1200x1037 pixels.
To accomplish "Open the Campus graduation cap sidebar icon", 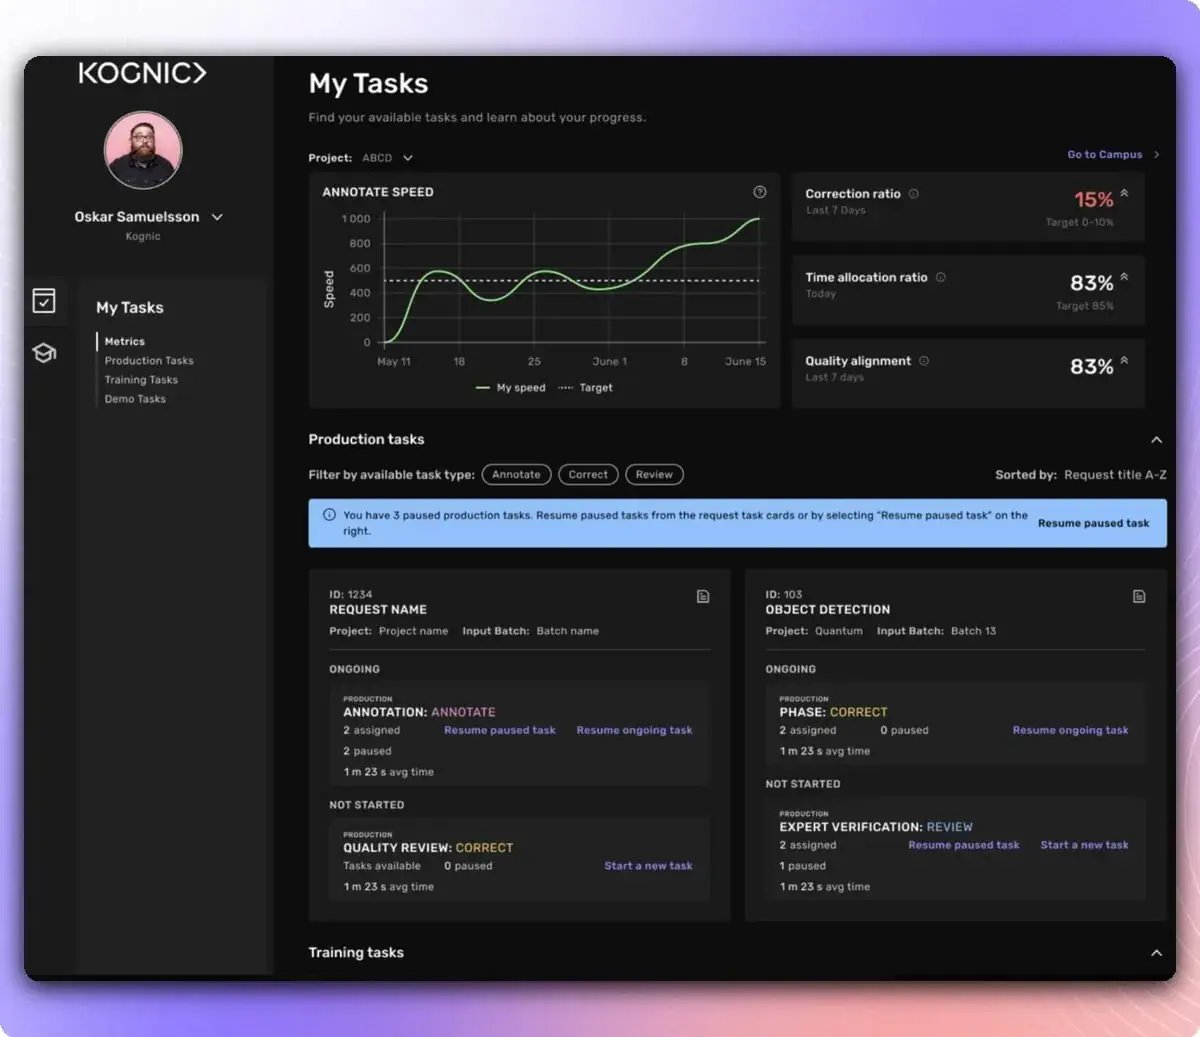I will coord(44,353).
